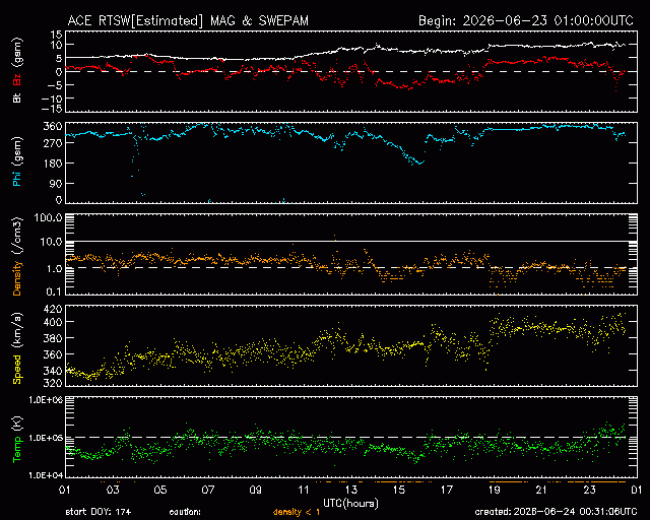This screenshot has width=650, height=520.
Task: Click the green "Temp" axis label
Action: tap(17, 449)
